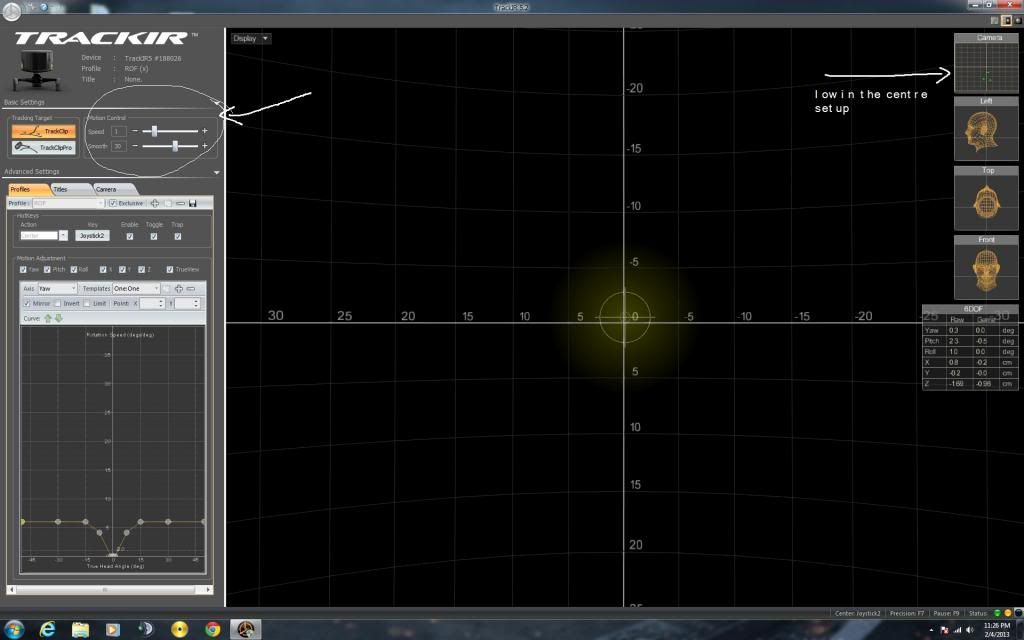Screen dimensions: 1024x640
Task: Click the Point X stepper field
Action: click(152, 304)
